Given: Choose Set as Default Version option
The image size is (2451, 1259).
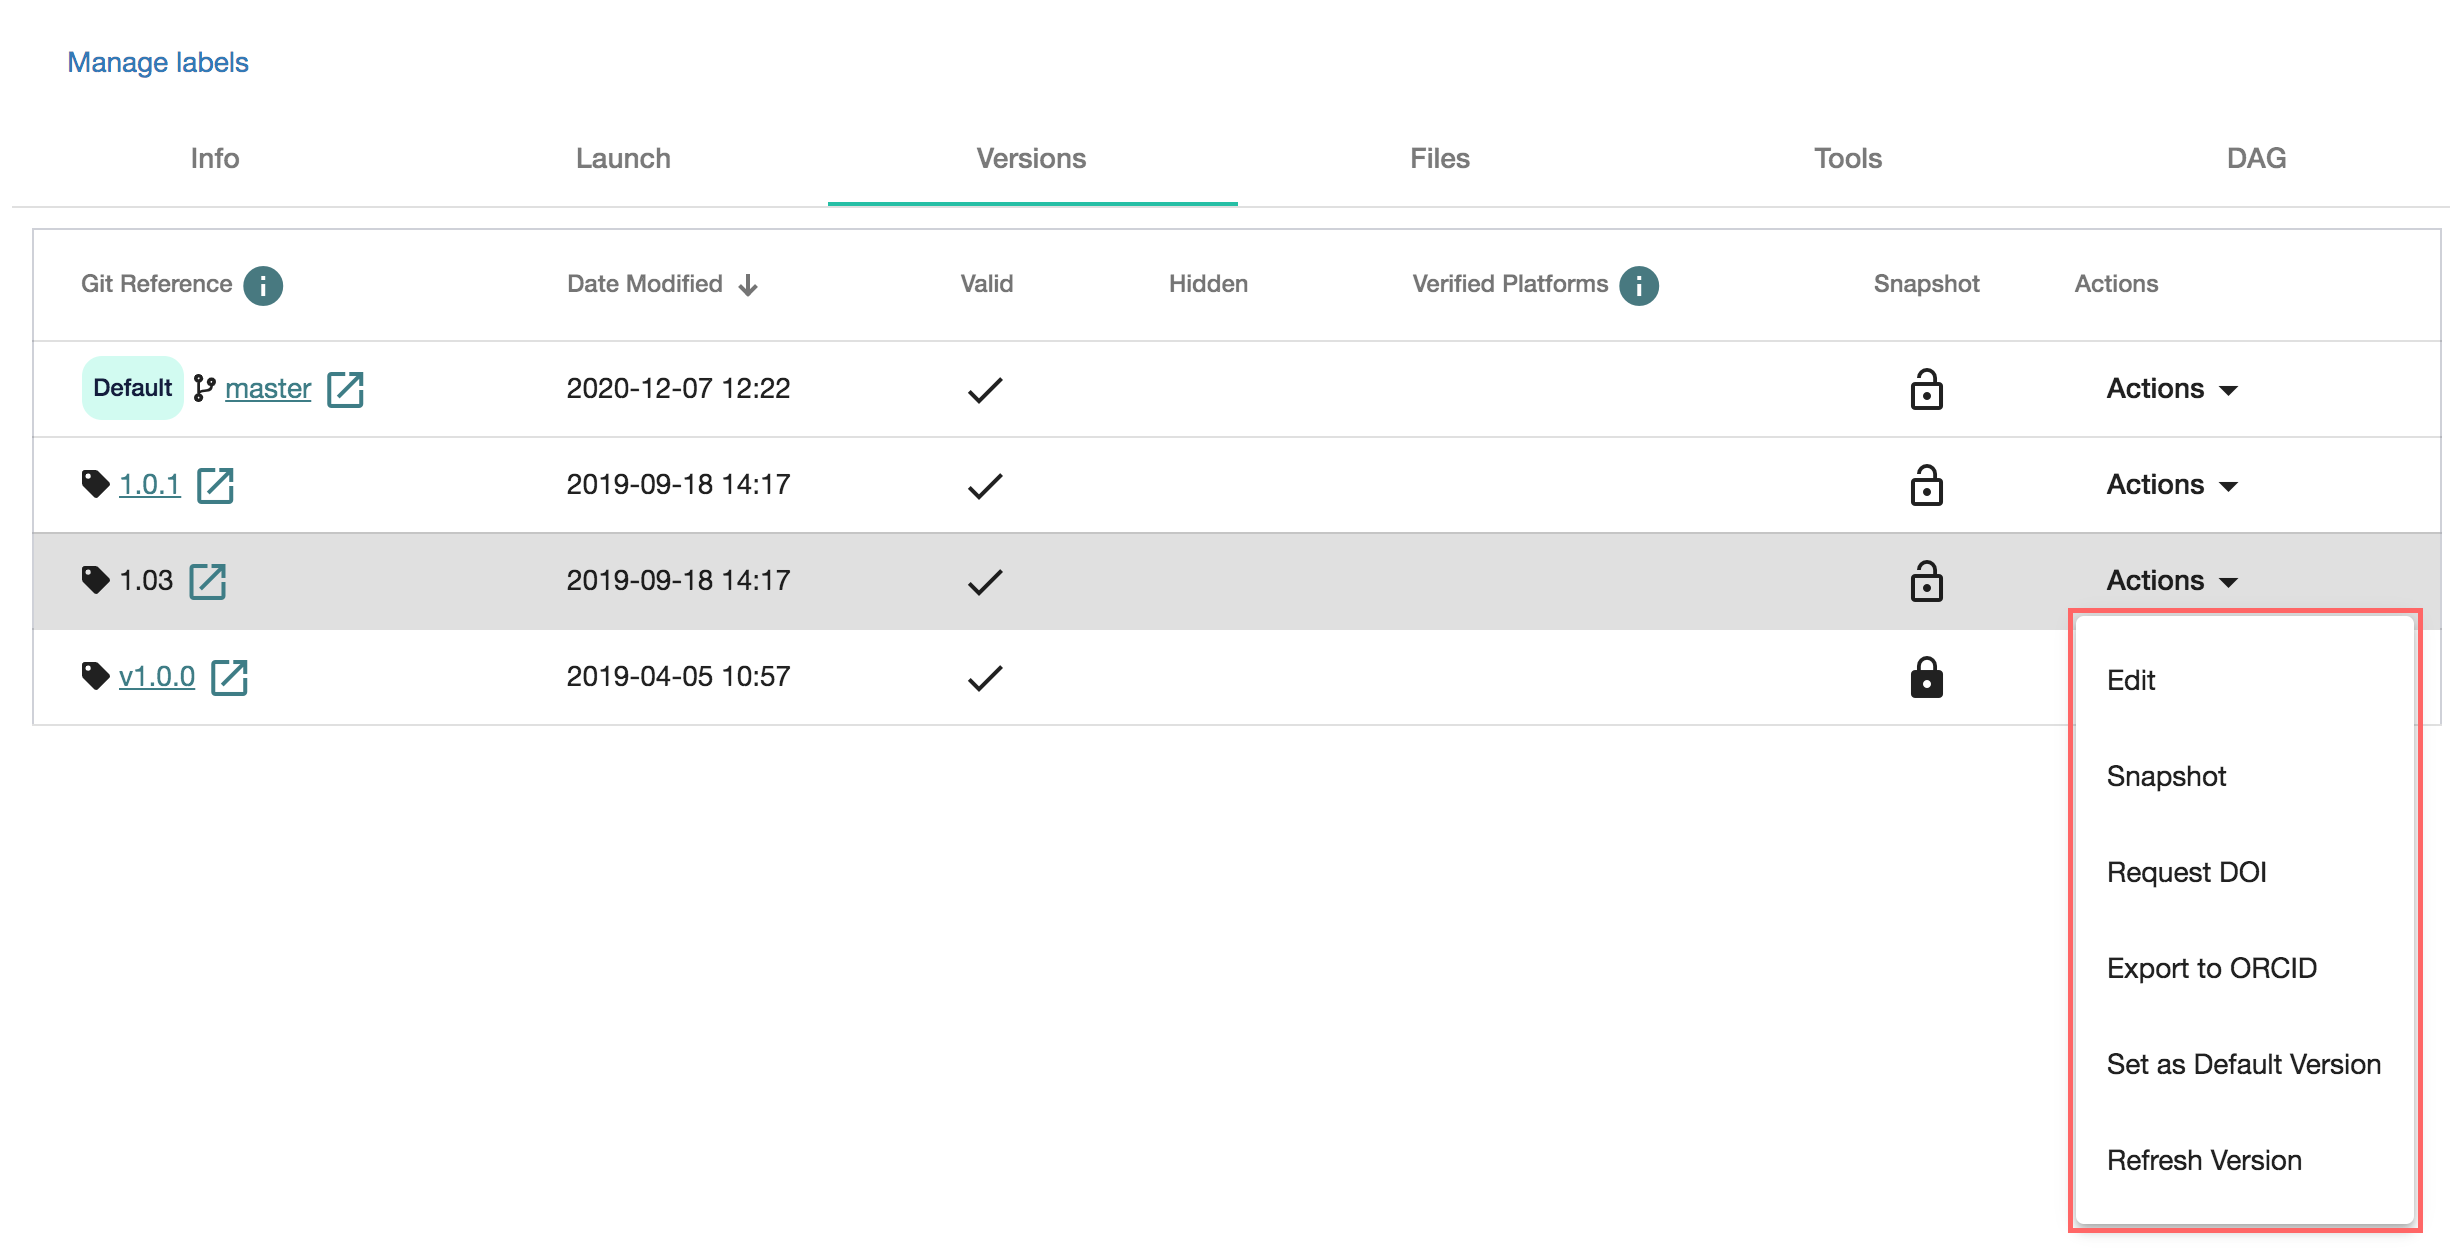Looking at the screenshot, I should 2243,1064.
